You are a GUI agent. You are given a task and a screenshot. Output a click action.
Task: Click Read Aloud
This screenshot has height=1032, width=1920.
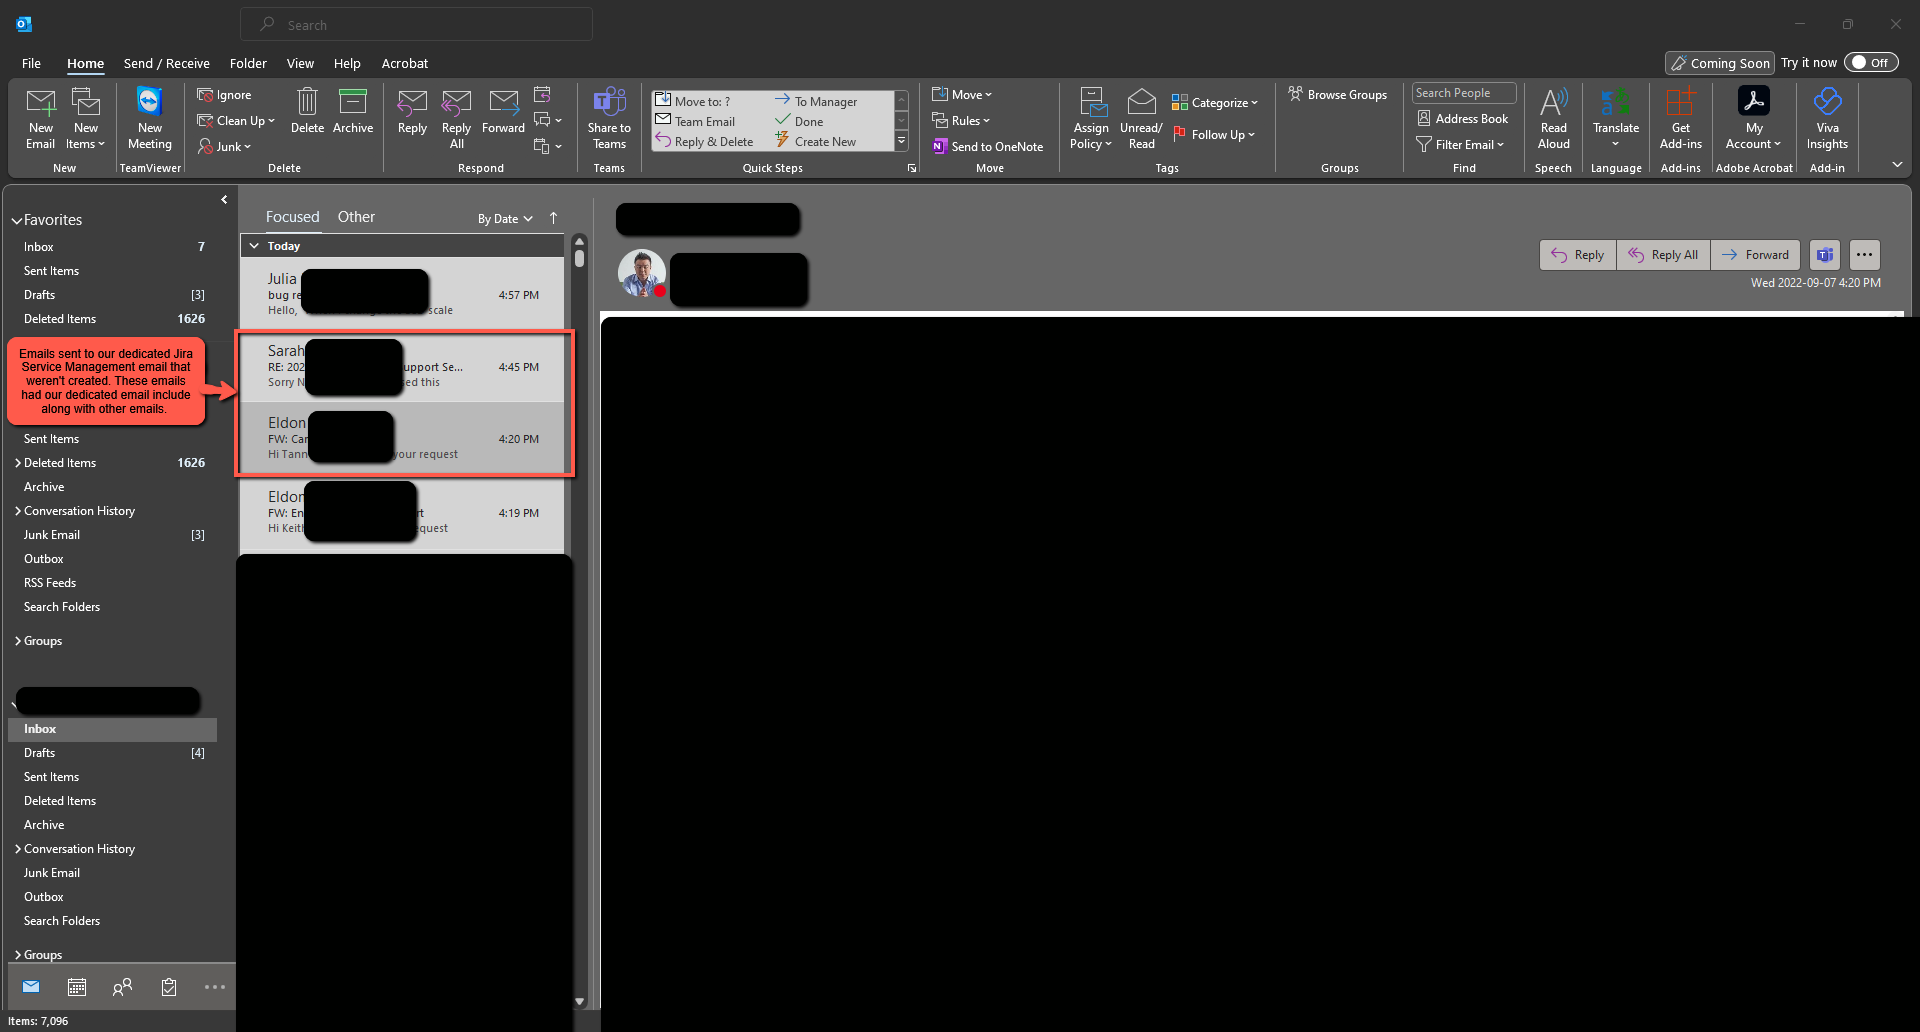1553,118
